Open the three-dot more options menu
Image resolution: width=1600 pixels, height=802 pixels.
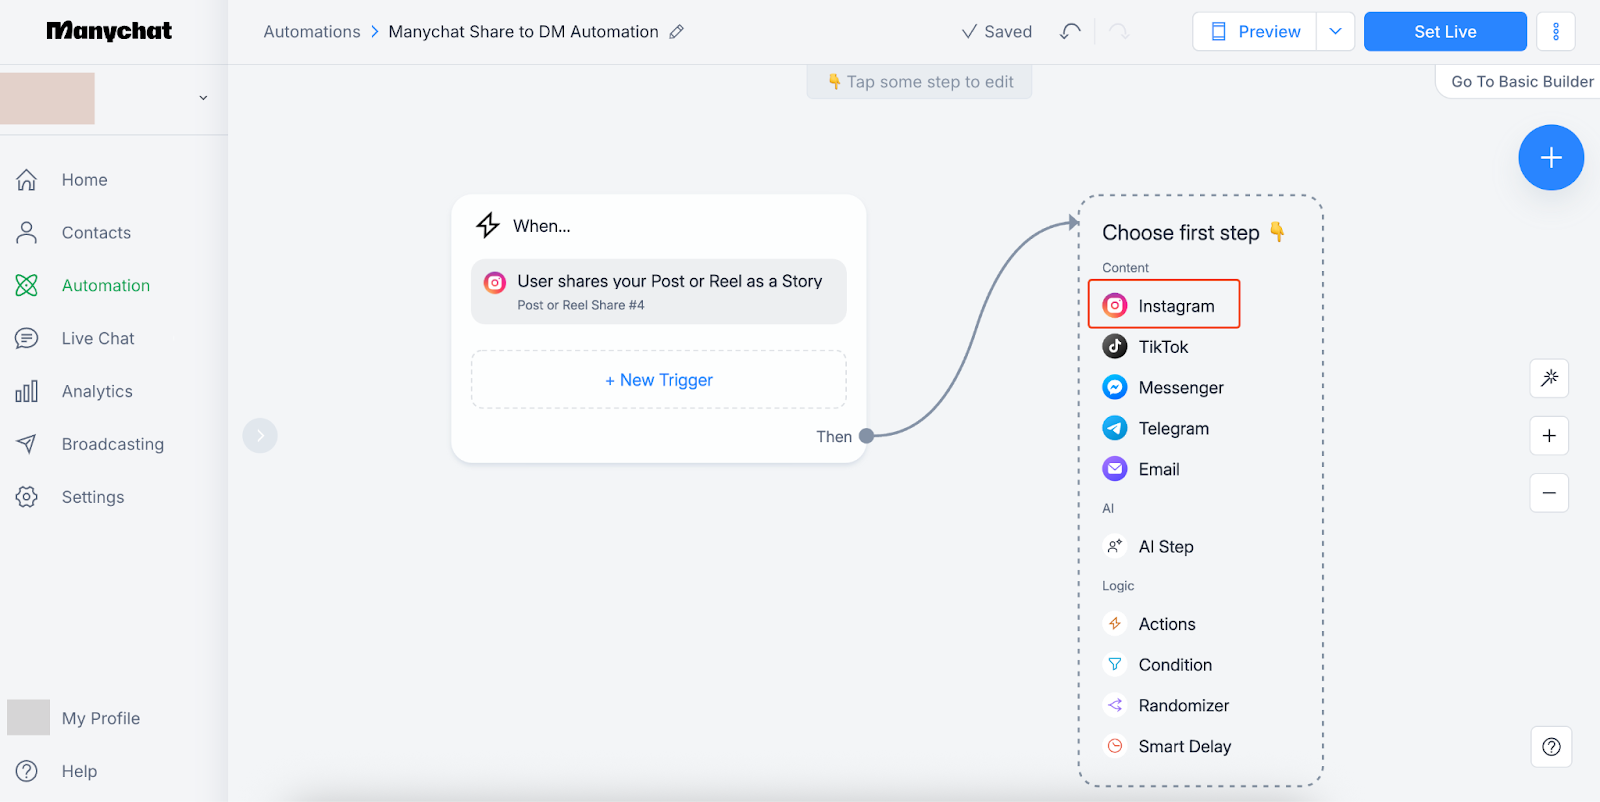1555,32
